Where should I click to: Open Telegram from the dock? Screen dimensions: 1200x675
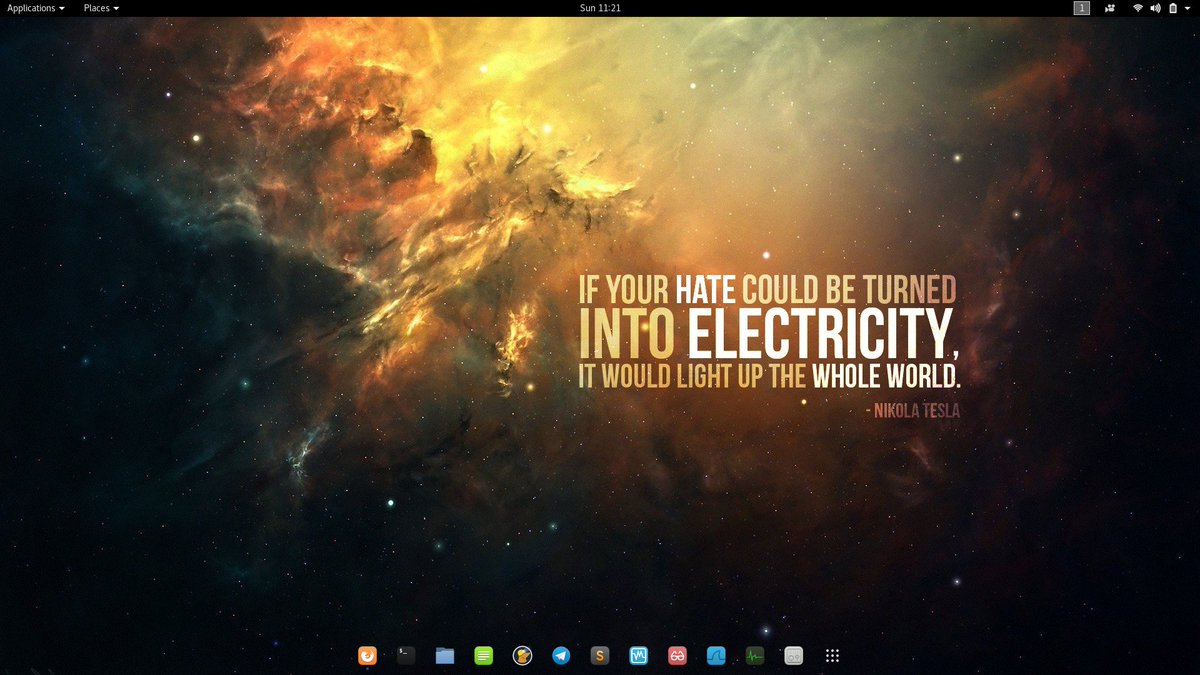pos(561,656)
